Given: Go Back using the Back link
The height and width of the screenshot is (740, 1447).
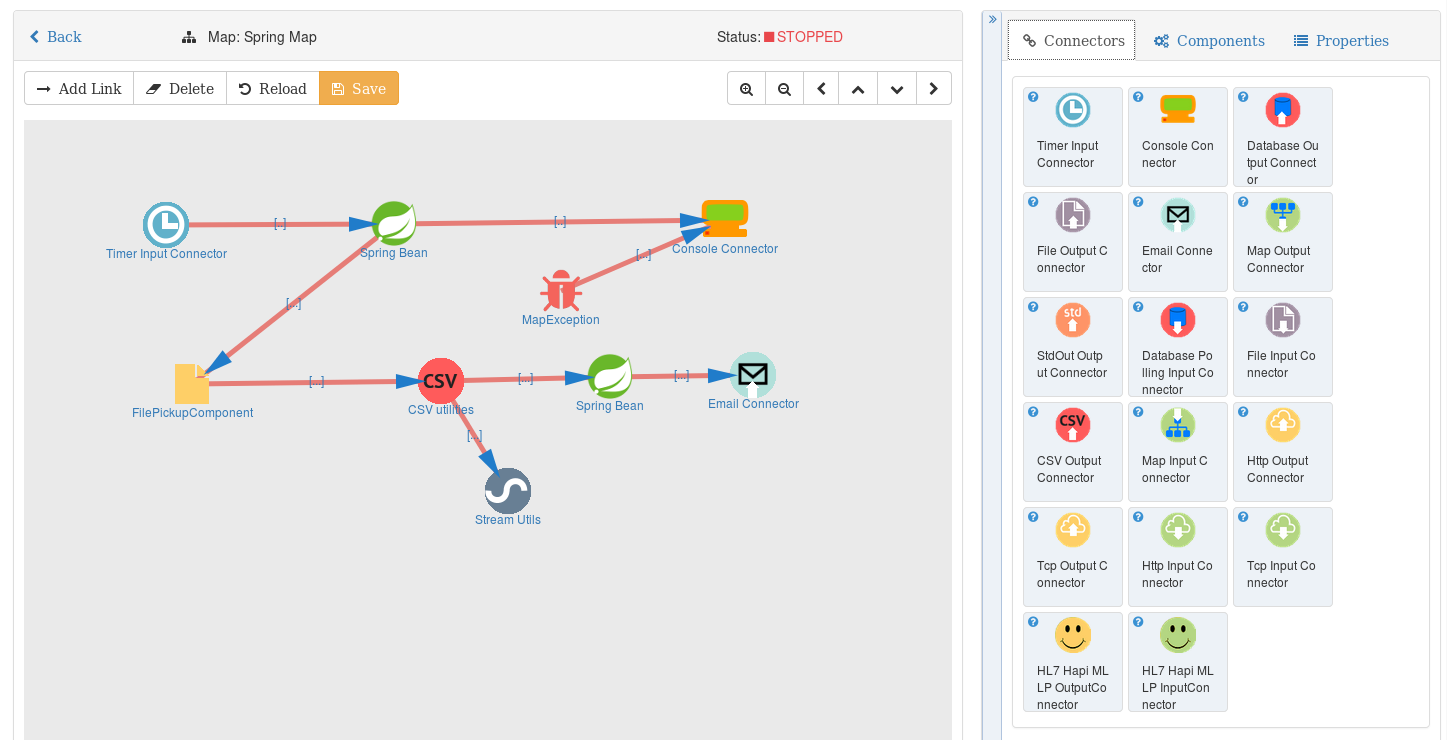Looking at the screenshot, I should point(56,37).
